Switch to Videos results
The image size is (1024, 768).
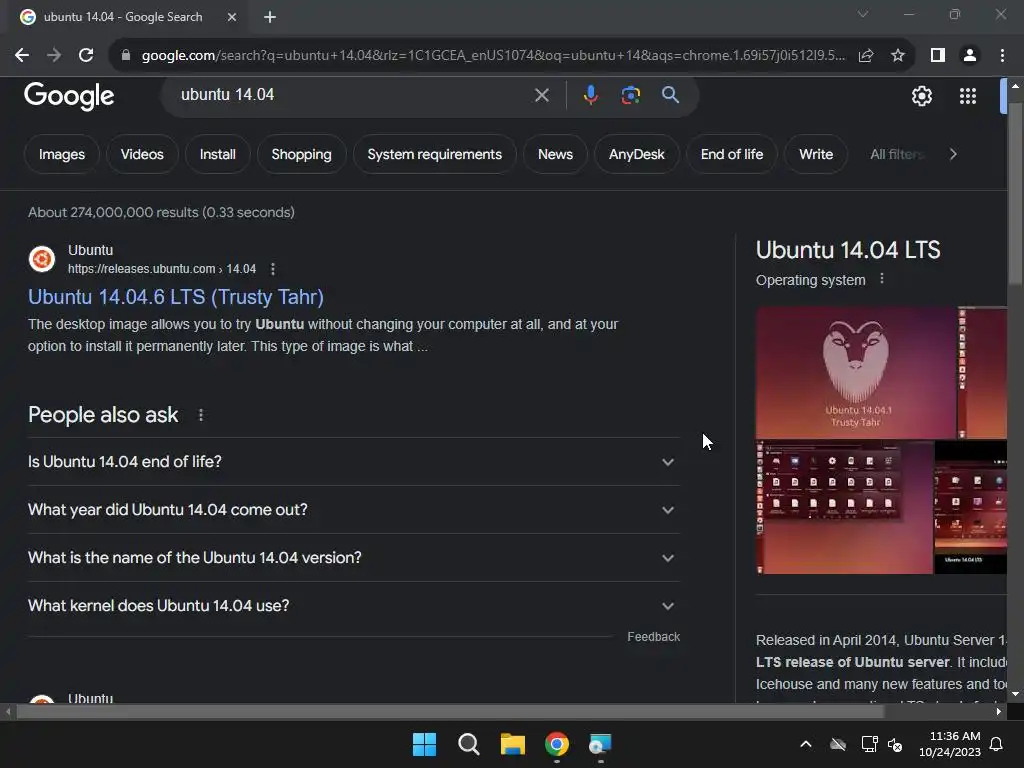(x=142, y=154)
